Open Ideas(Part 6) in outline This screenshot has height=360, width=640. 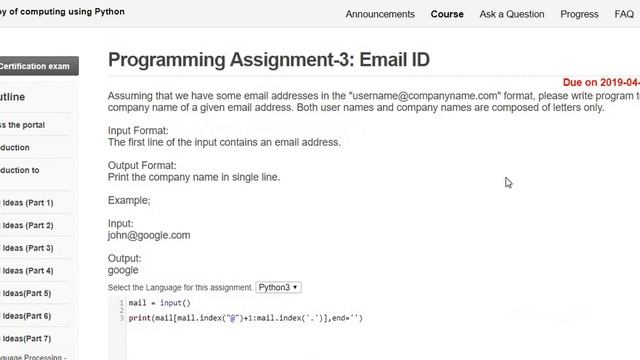[27, 316]
